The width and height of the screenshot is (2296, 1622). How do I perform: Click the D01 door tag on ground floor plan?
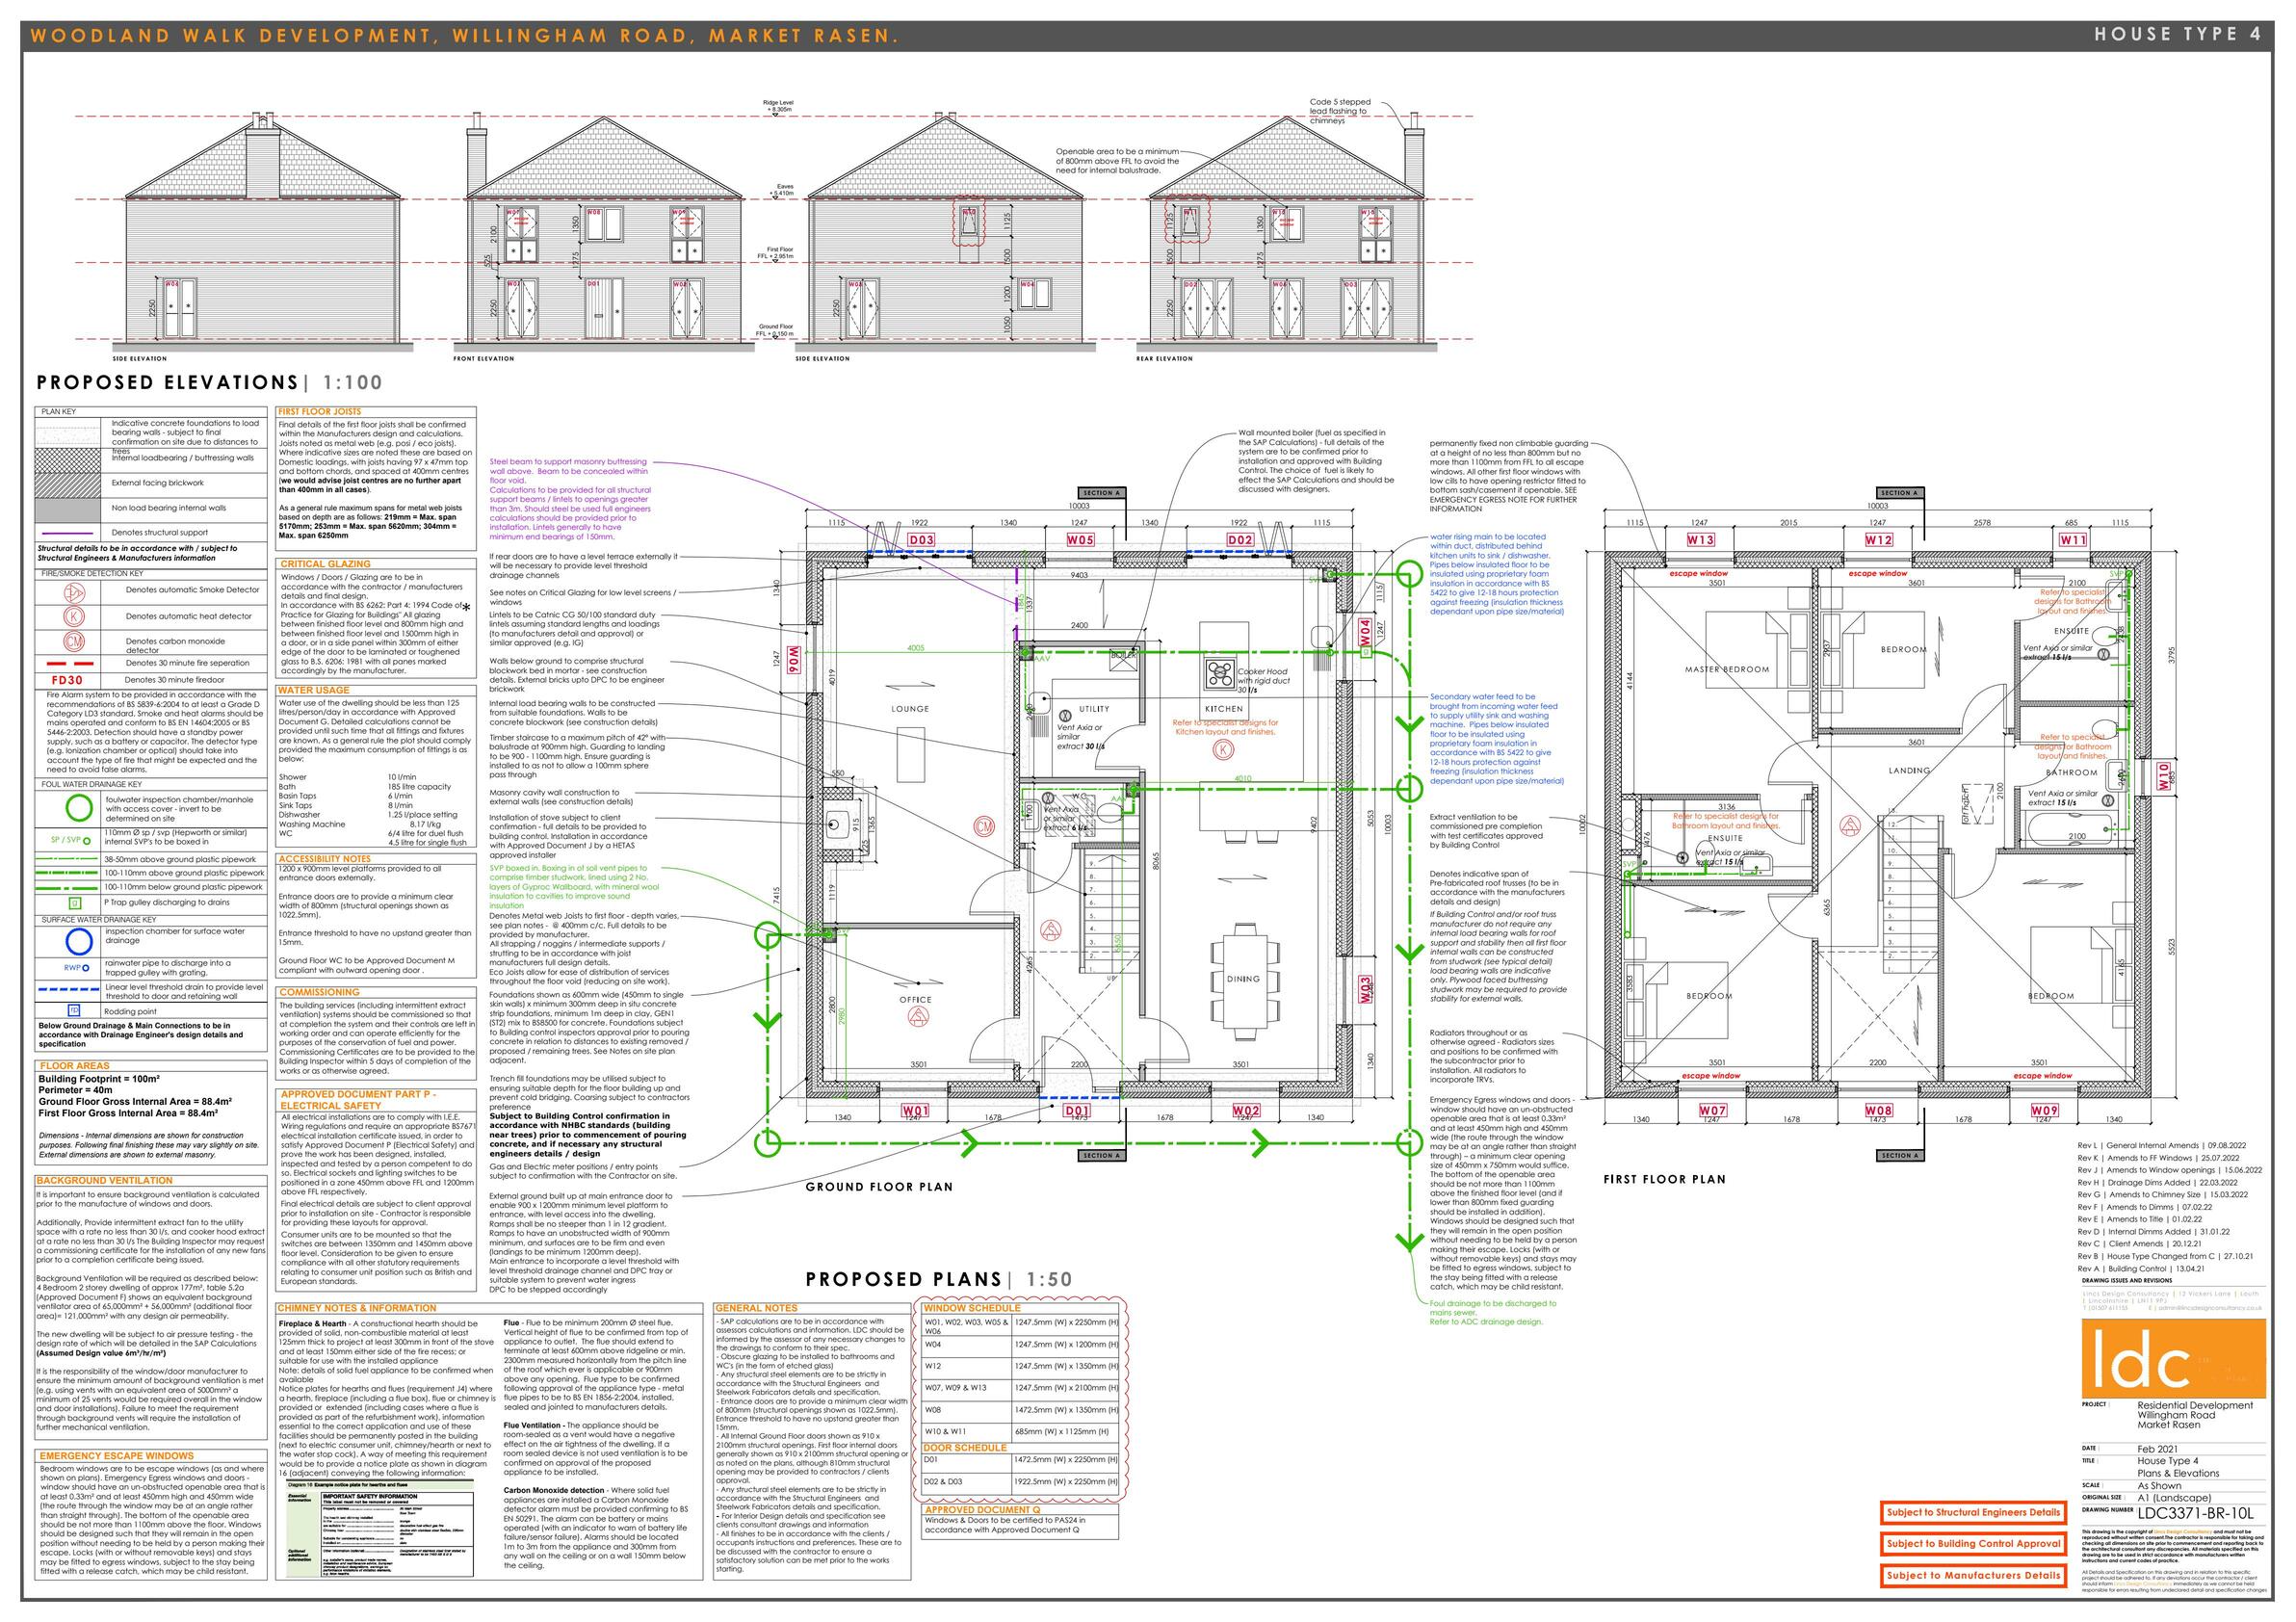(x=1076, y=1110)
